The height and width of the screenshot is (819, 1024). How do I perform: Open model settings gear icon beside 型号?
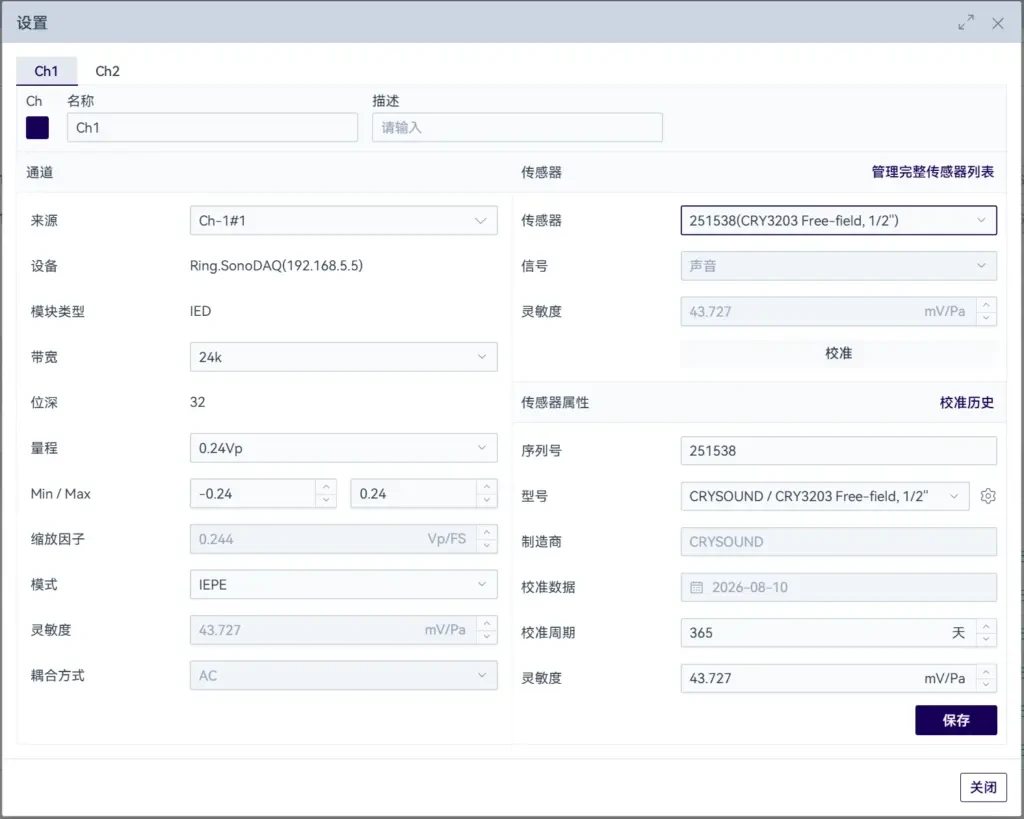pos(987,496)
